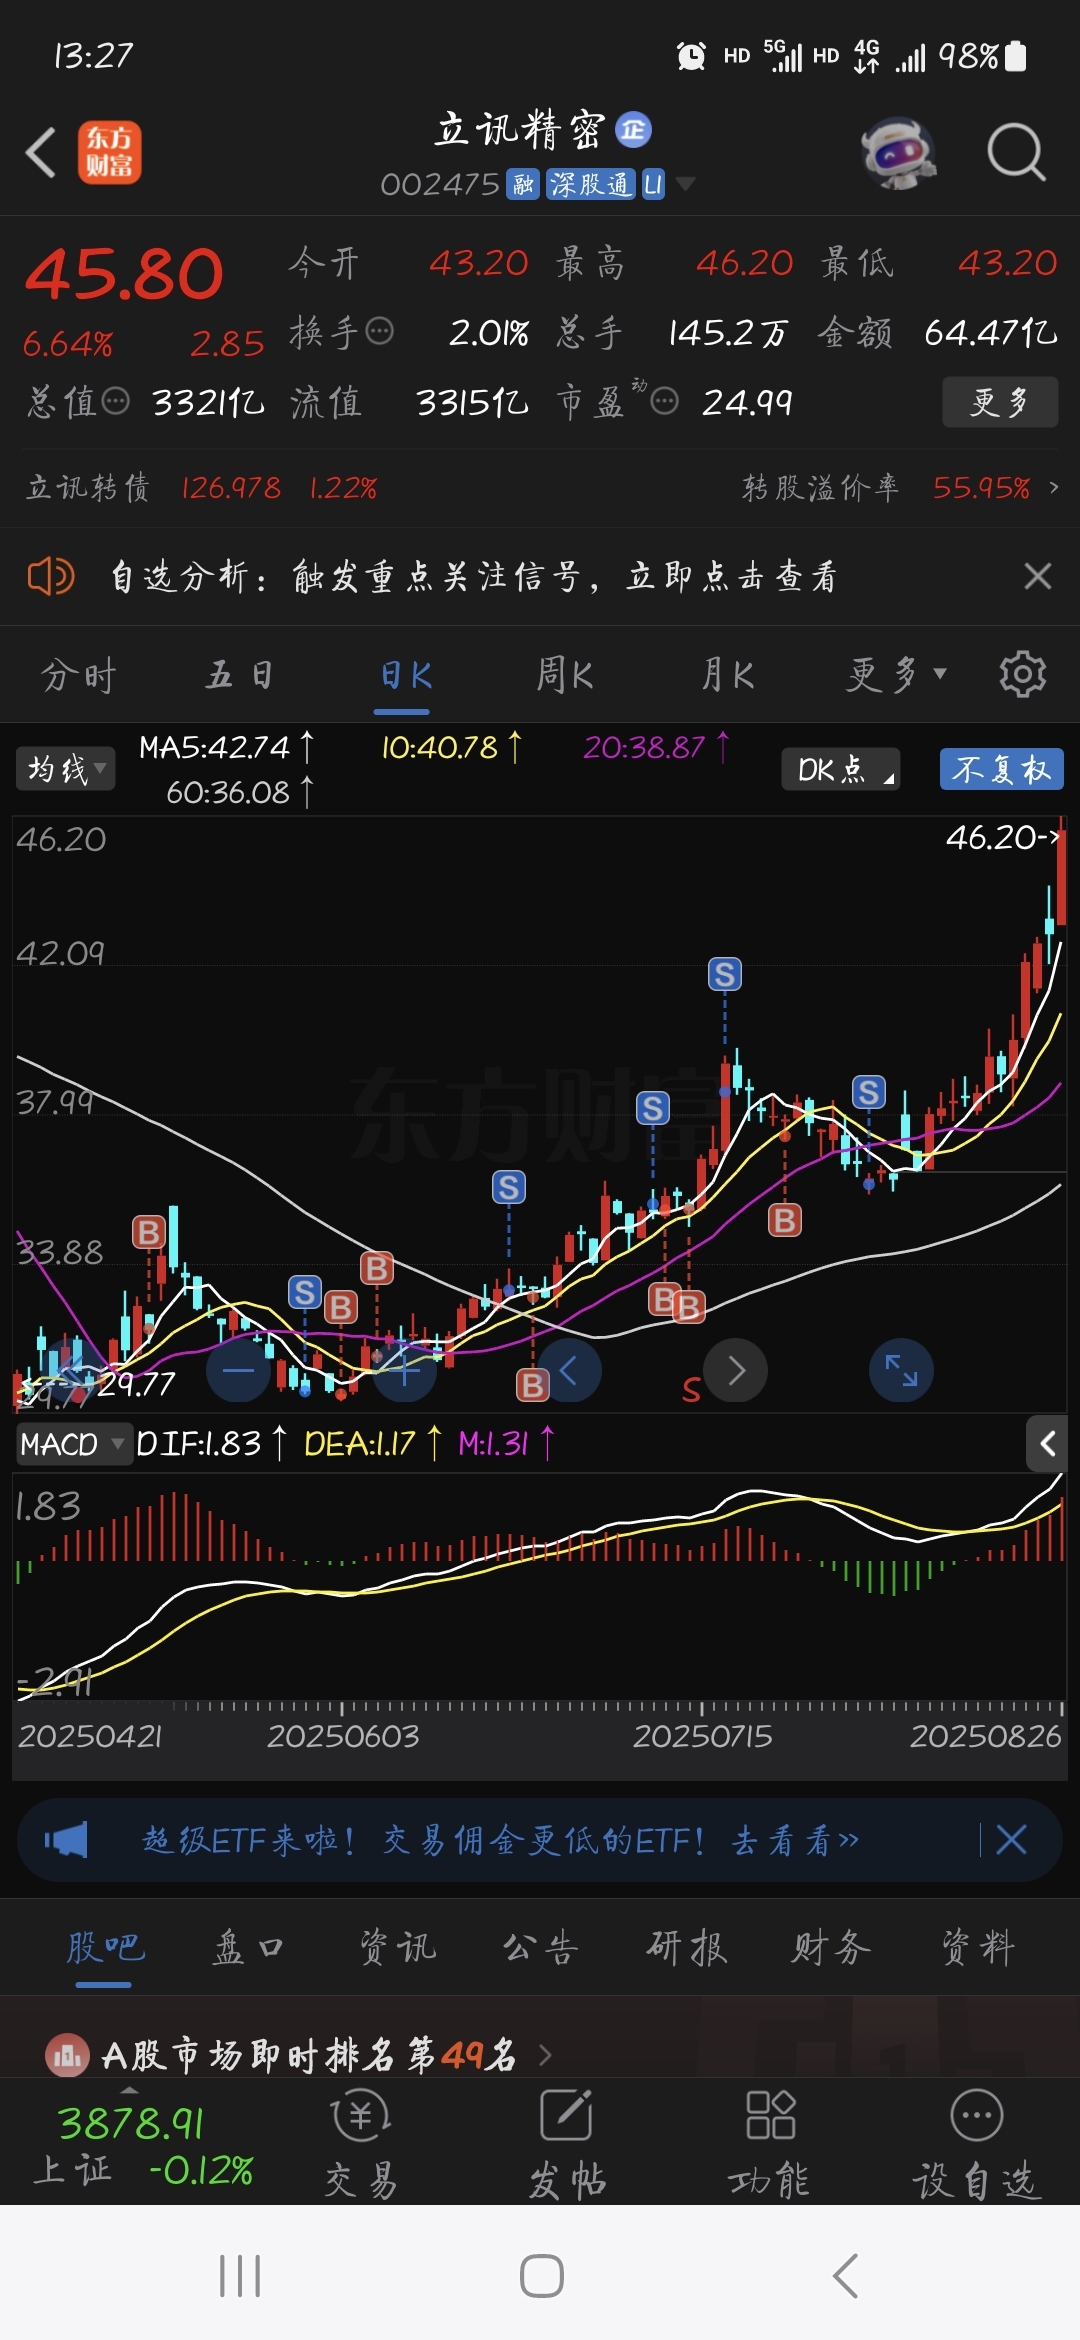Switch to 盘口 tab
Image resolution: width=1080 pixels, height=2340 pixels.
pyautogui.click(x=249, y=1947)
